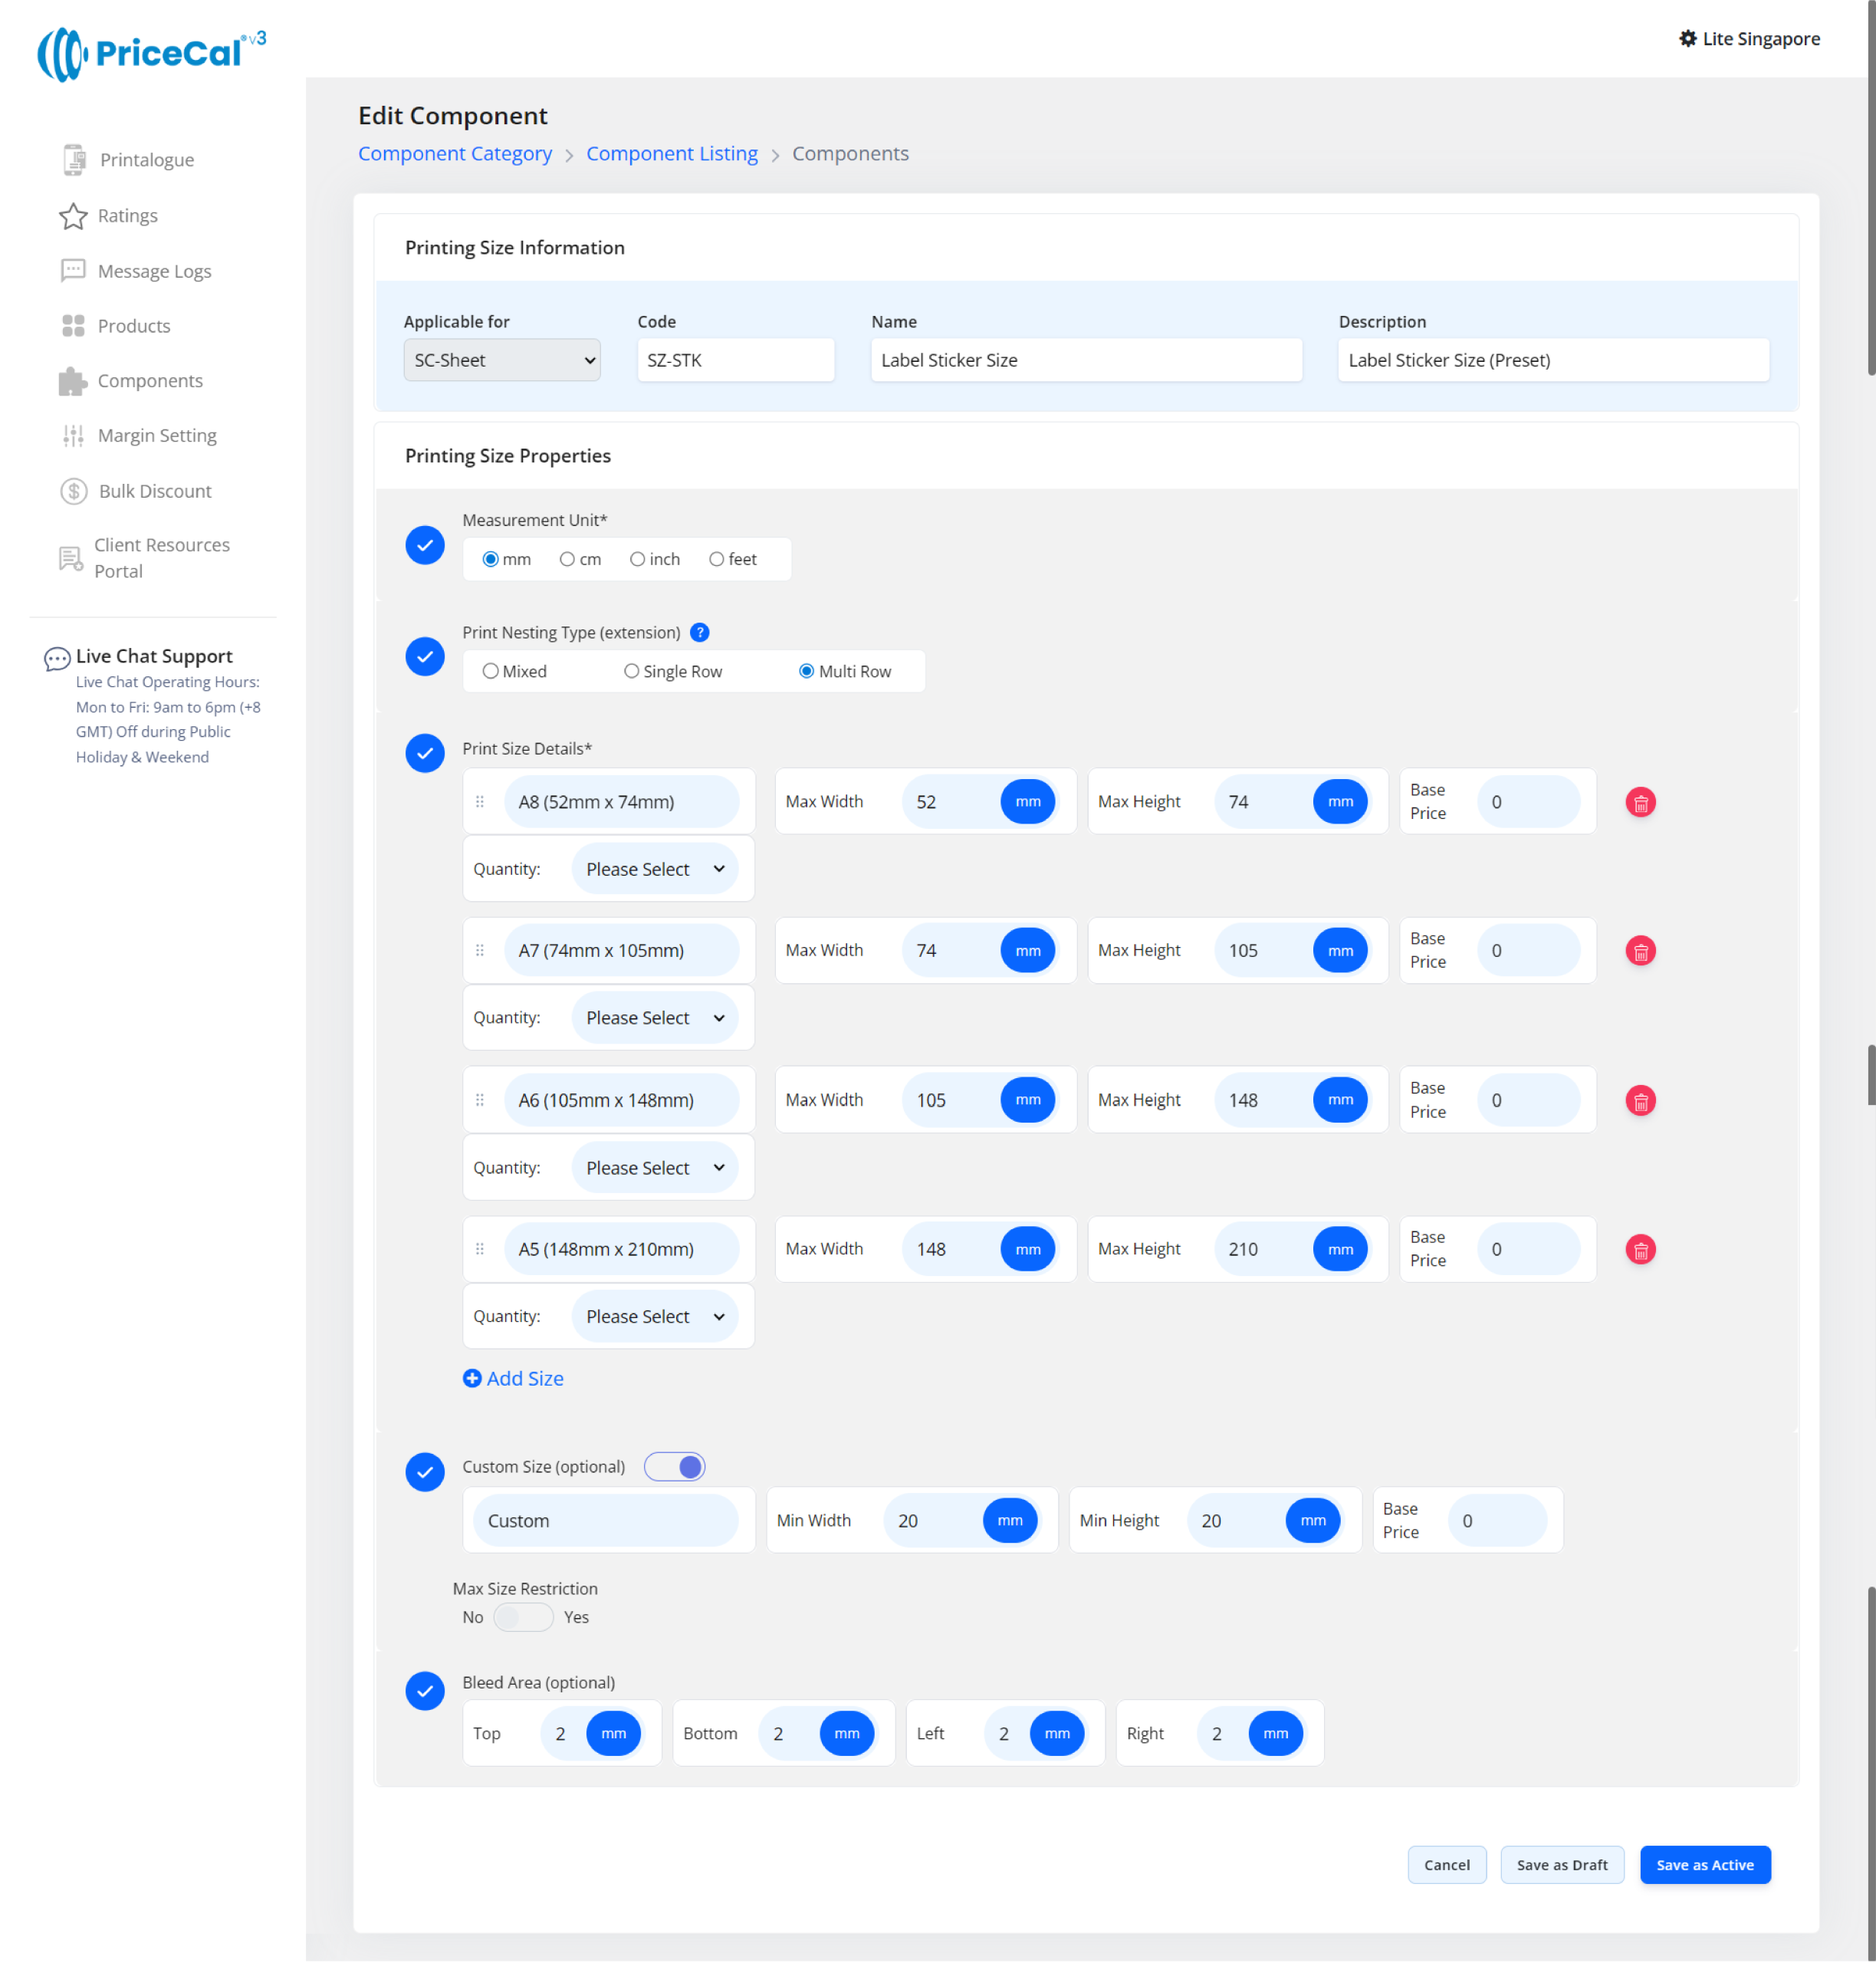Viewport: 1876px width, 1963px height.
Task: Click the Live Chat Support bubble icon
Action: tap(57, 658)
